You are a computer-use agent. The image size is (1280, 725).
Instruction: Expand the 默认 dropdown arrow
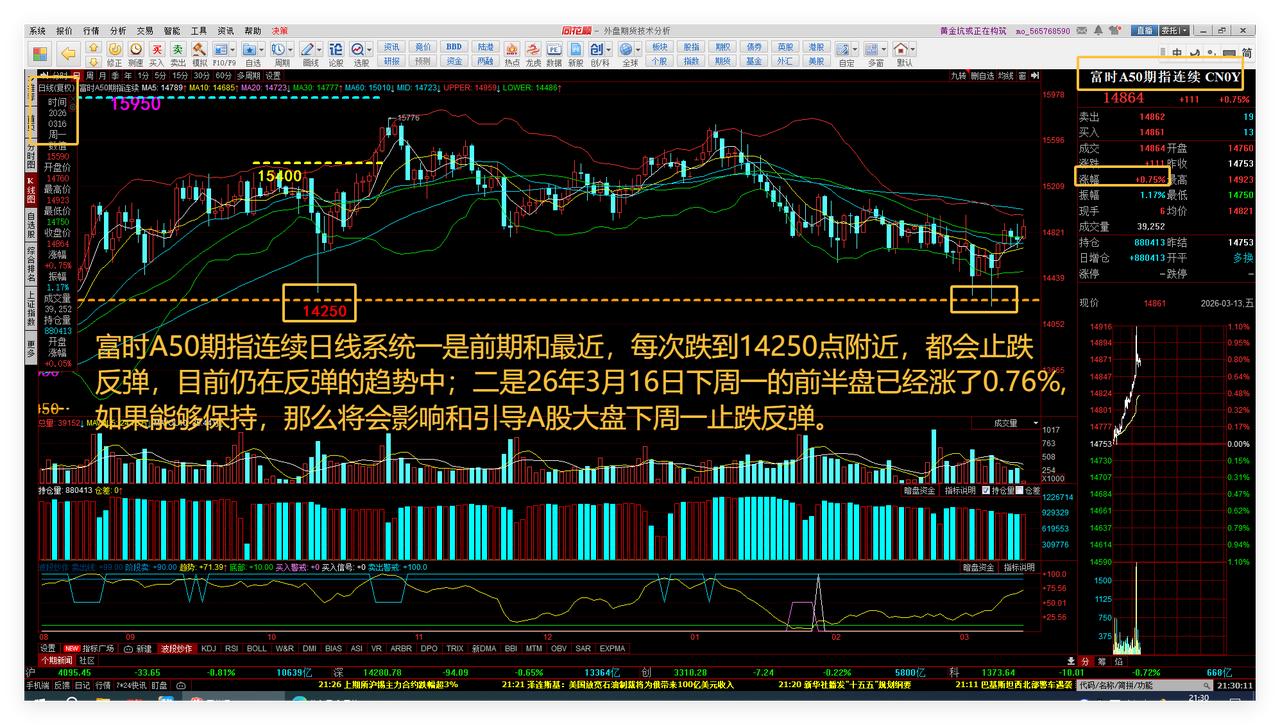(x=914, y=49)
